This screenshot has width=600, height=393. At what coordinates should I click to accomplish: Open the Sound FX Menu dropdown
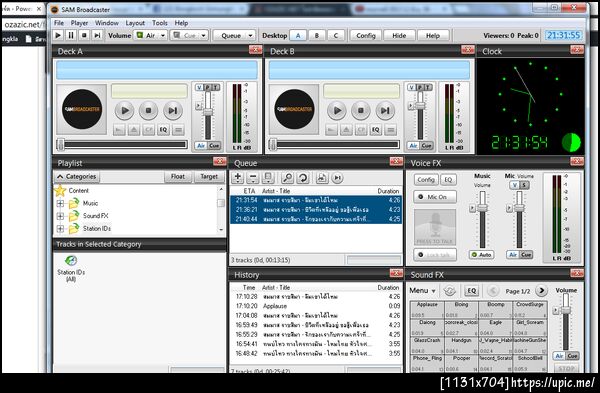(422, 291)
